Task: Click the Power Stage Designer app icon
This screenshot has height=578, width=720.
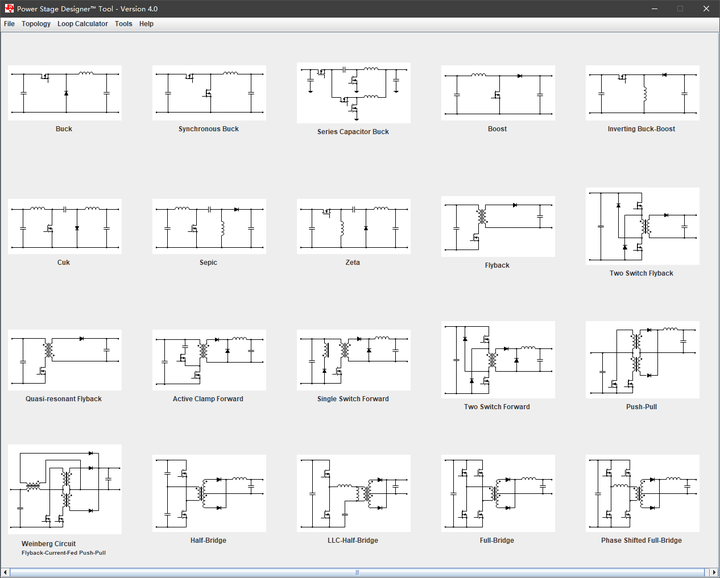Action: (9, 8)
